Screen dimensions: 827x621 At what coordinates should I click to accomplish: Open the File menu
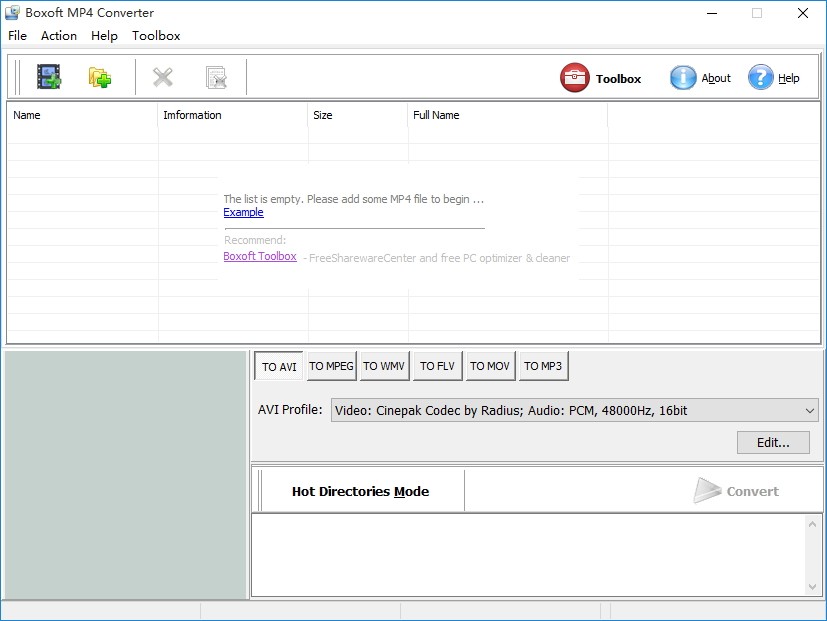(17, 35)
